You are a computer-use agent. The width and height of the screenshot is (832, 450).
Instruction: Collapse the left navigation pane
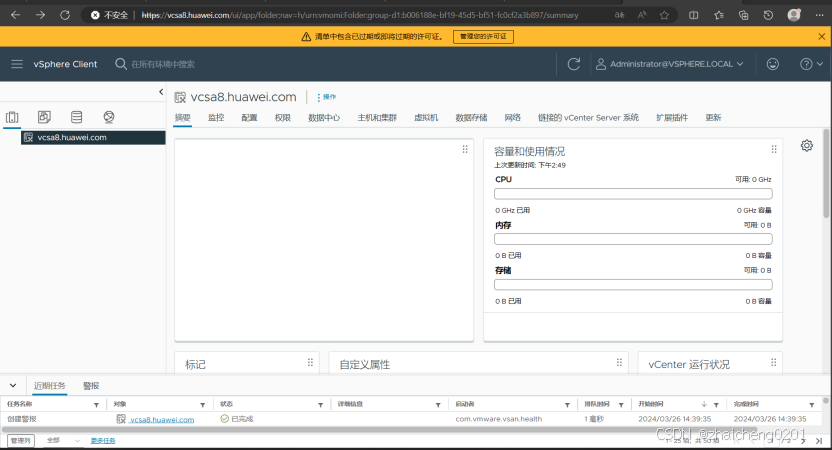click(161, 92)
